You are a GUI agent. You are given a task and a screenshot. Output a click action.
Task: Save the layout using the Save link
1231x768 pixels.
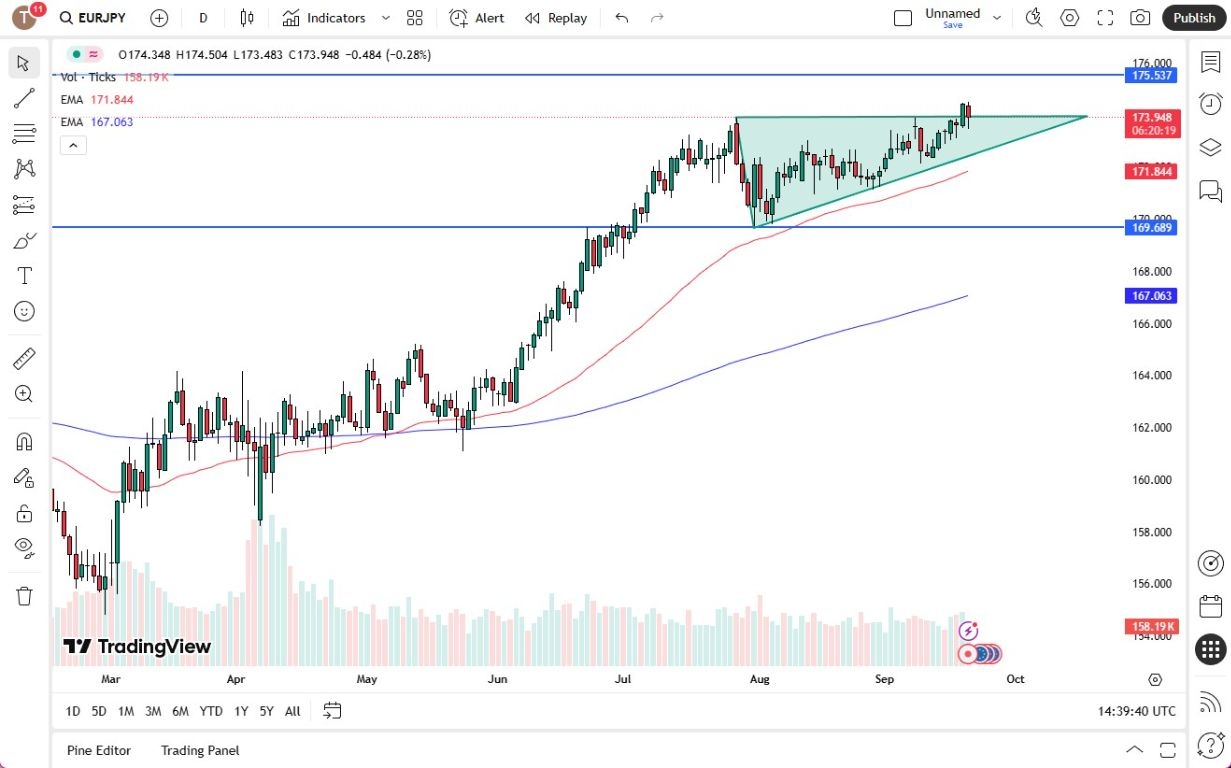[953, 25]
